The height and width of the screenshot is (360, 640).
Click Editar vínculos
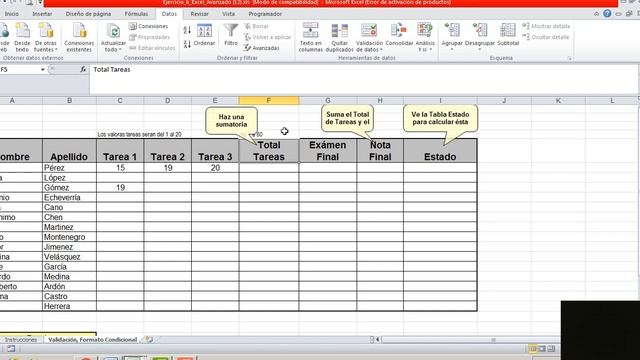[x=152, y=48]
